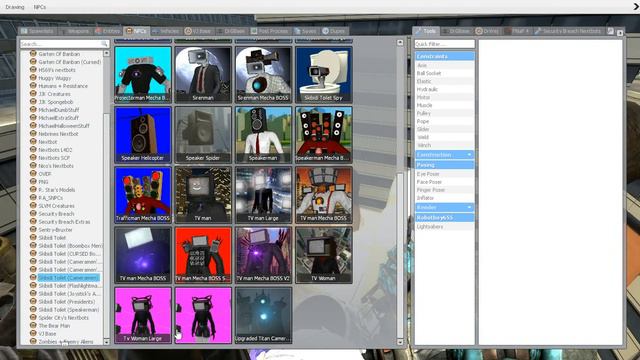Spawn the Speaker Helicopter NPC
Screen dimensions: 640x360
(143, 134)
